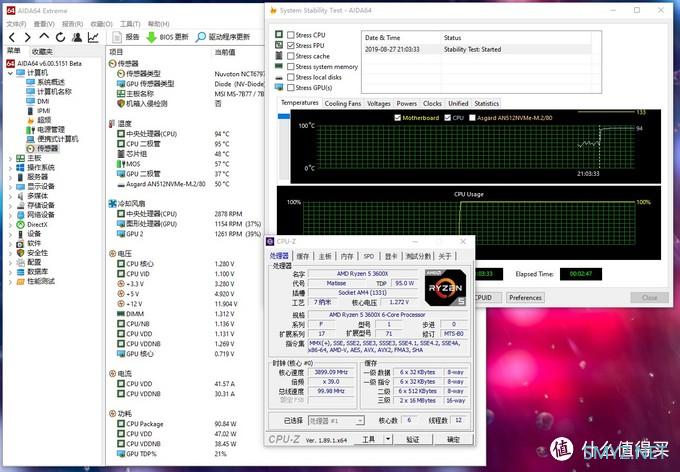Open CPU-Z 内存 tab
This screenshot has width=680, height=472.
[x=347, y=256]
